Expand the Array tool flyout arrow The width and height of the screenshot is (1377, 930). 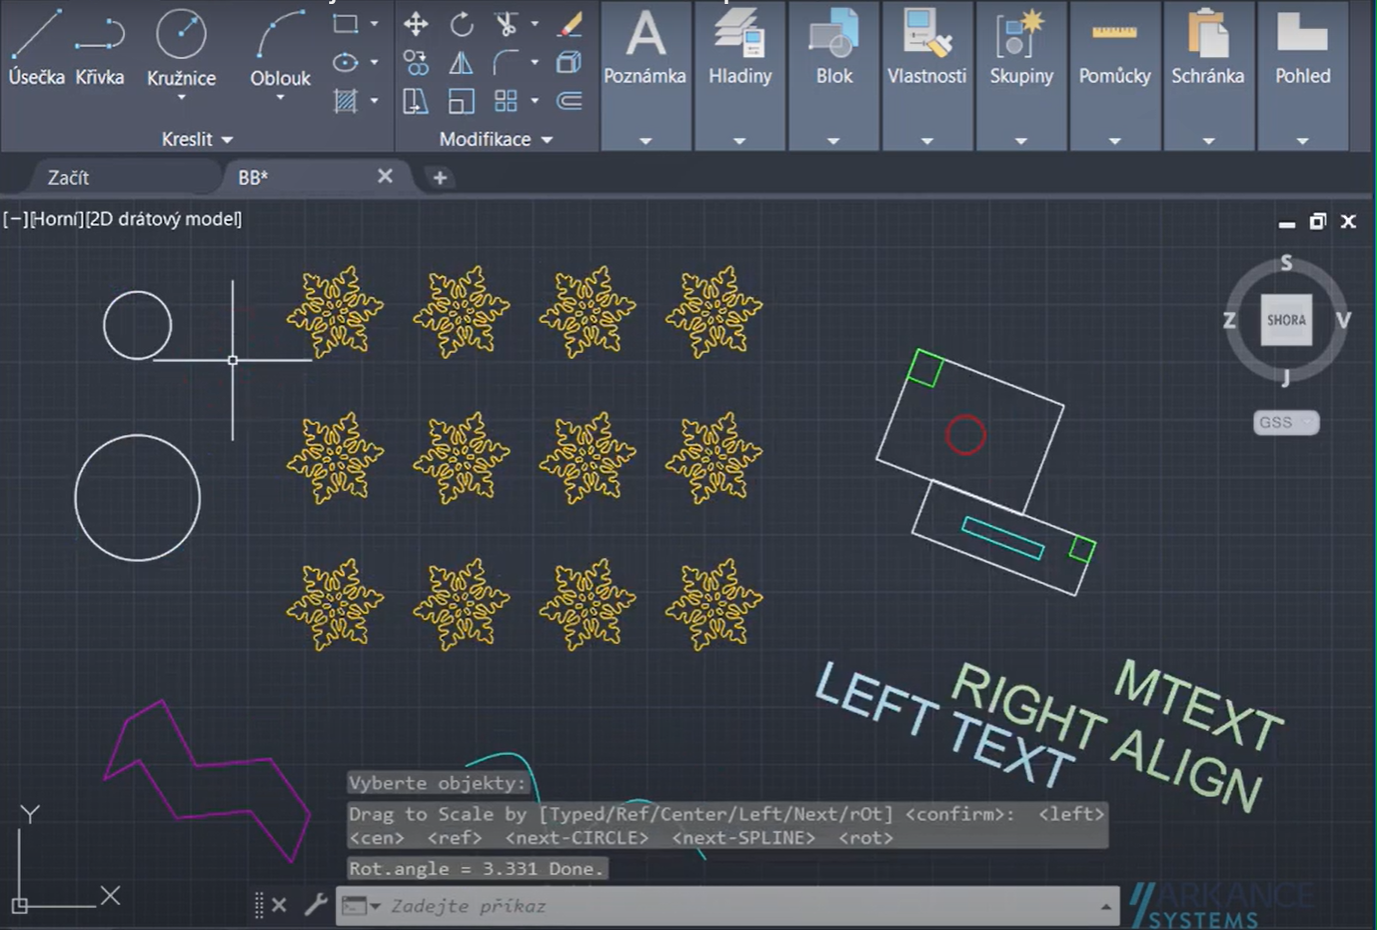point(534,101)
